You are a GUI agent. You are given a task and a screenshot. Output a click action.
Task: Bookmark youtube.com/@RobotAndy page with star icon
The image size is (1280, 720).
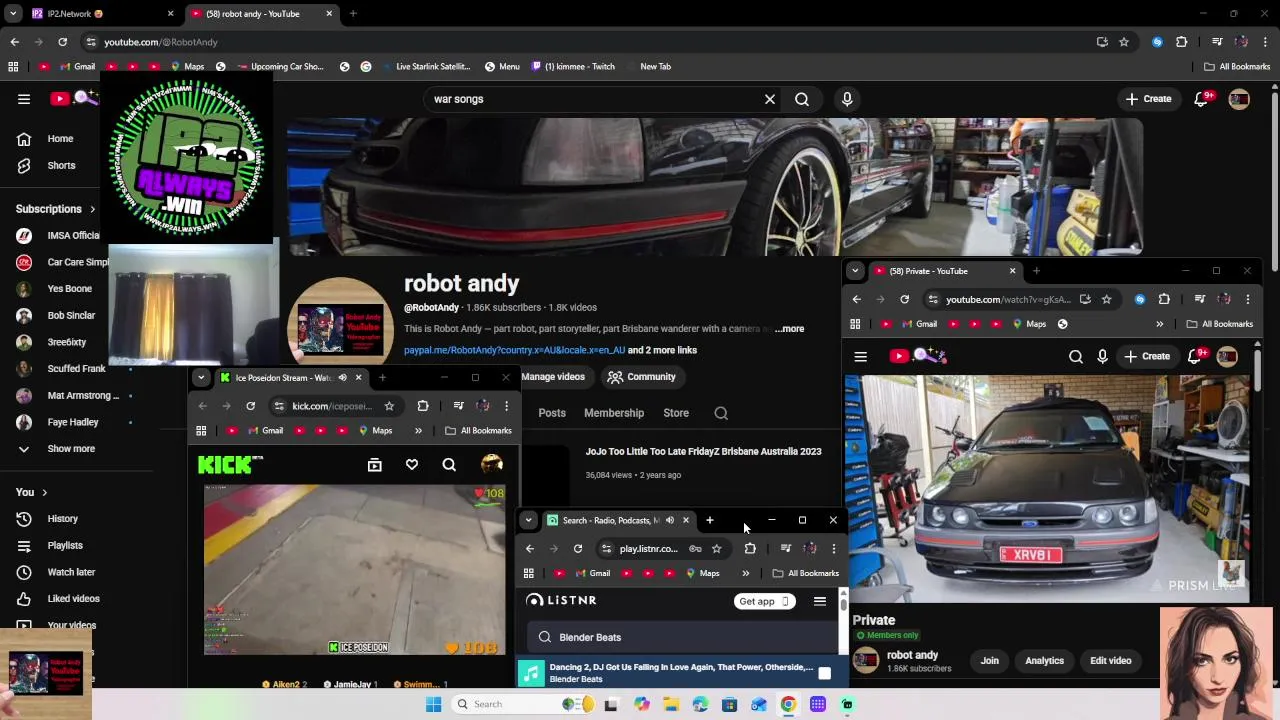click(1124, 42)
